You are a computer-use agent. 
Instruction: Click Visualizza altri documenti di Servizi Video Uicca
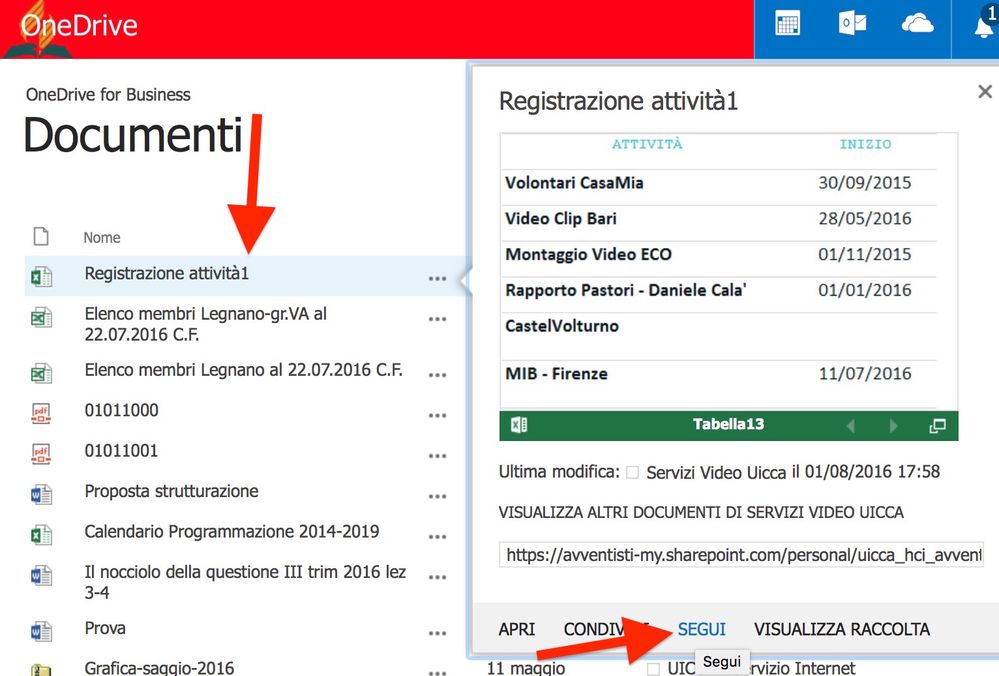pyautogui.click(x=701, y=512)
